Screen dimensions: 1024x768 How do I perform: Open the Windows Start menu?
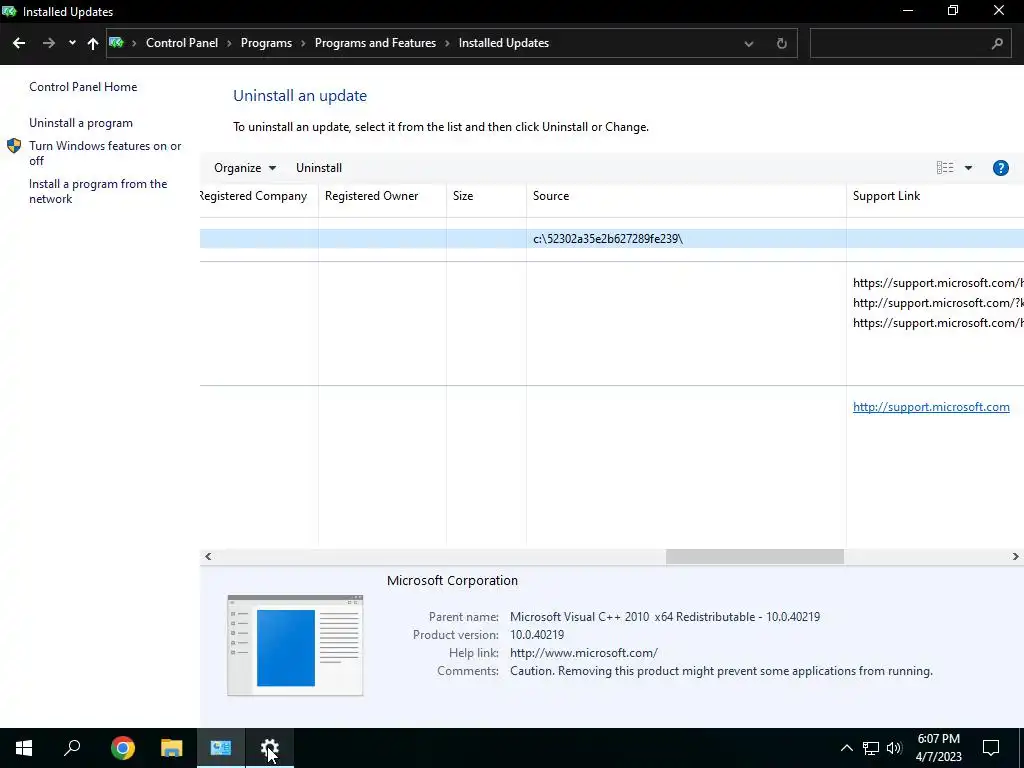click(x=24, y=748)
